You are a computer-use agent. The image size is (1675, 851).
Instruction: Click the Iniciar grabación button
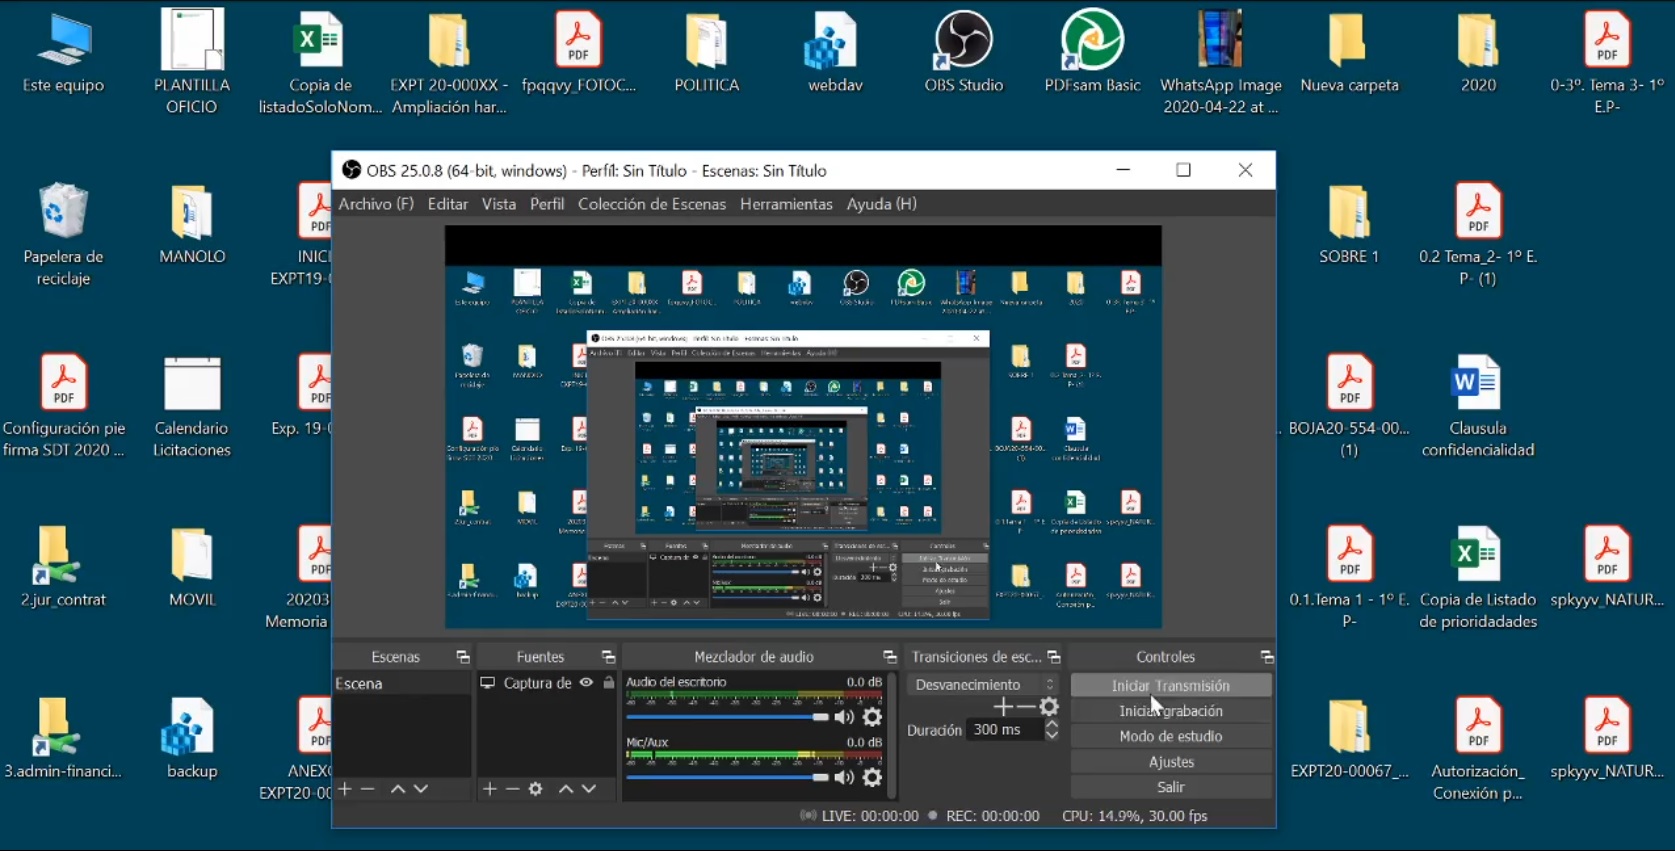click(x=1170, y=711)
